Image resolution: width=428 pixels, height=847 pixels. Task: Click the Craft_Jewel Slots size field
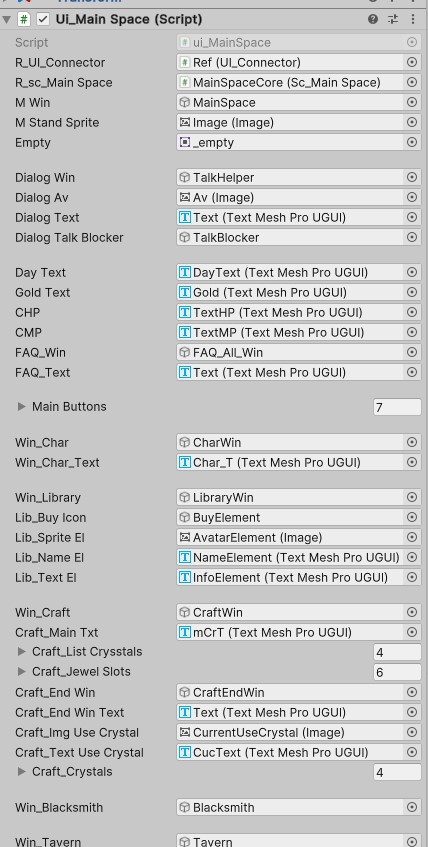(397, 672)
